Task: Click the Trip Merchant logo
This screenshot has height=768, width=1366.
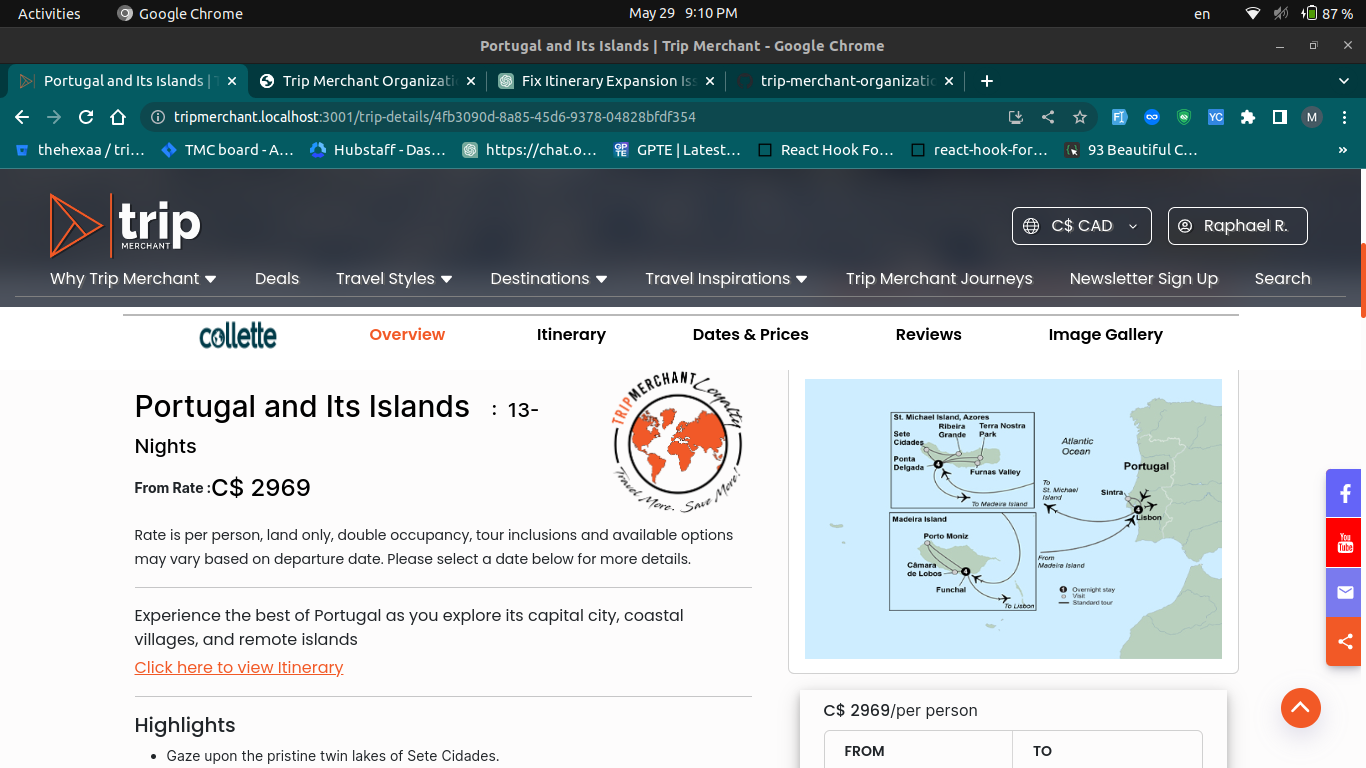Action: tap(125, 225)
